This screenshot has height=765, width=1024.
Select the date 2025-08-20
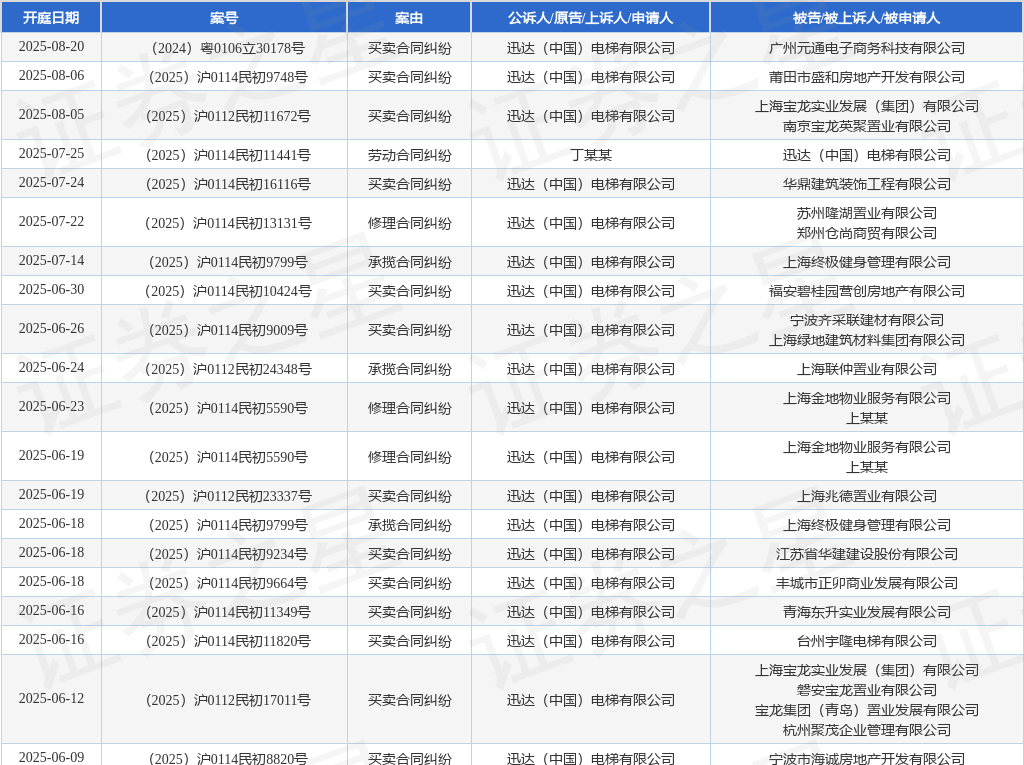(52, 46)
